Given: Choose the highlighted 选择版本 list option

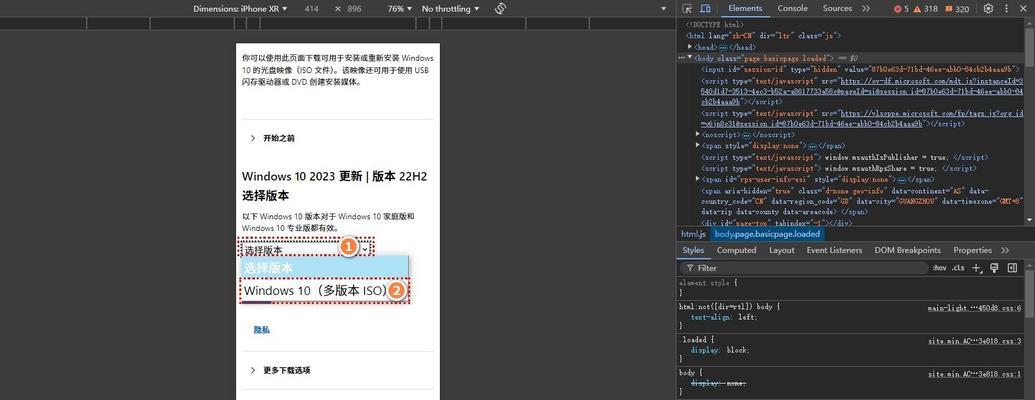Looking at the screenshot, I should 324,267.
